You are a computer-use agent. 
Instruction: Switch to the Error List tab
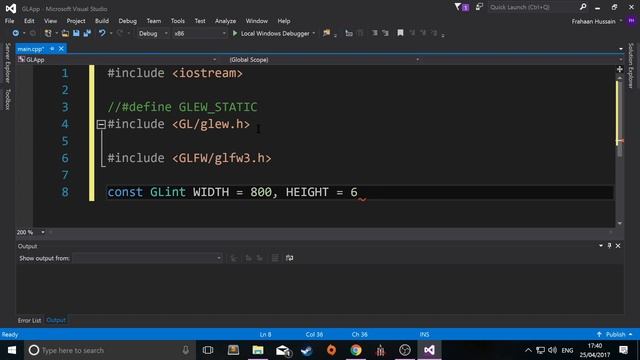pos(29,320)
